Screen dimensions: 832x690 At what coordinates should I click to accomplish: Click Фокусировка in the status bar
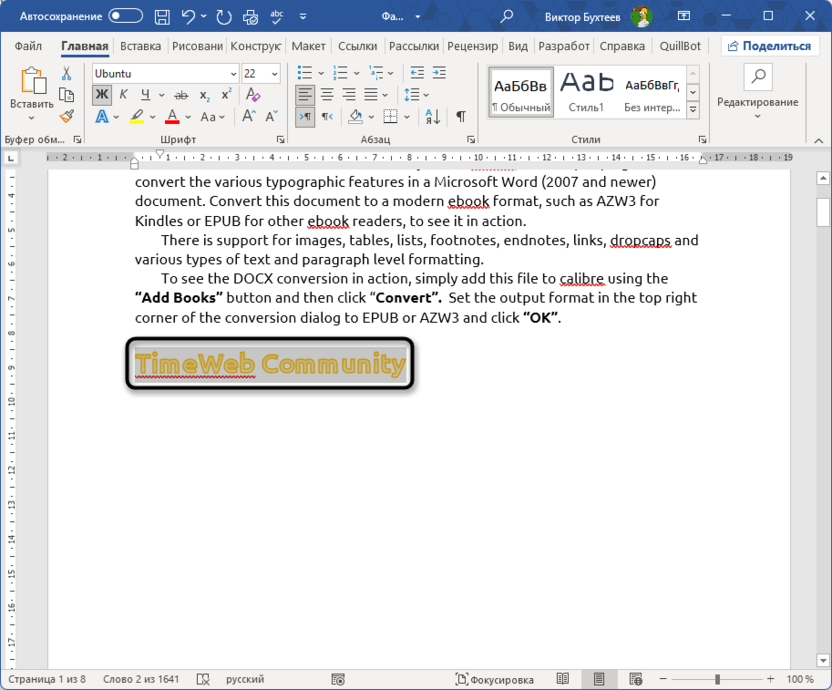[494, 679]
